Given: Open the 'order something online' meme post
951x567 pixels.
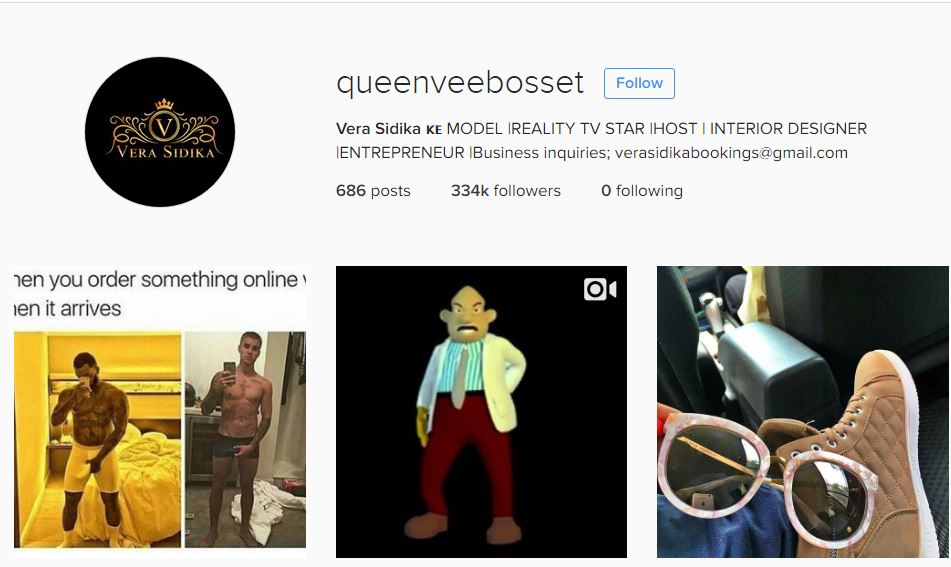Looking at the screenshot, I should coord(160,412).
